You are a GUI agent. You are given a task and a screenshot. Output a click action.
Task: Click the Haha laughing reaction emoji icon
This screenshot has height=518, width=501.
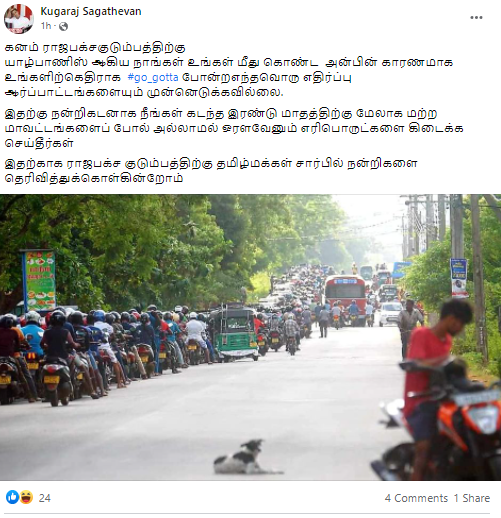tap(26, 497)
